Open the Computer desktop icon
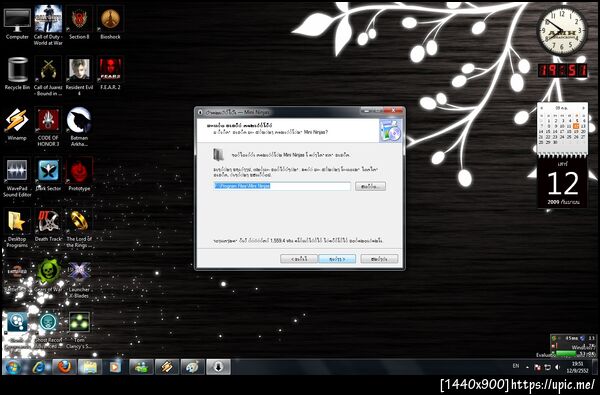 pos(17,23)
